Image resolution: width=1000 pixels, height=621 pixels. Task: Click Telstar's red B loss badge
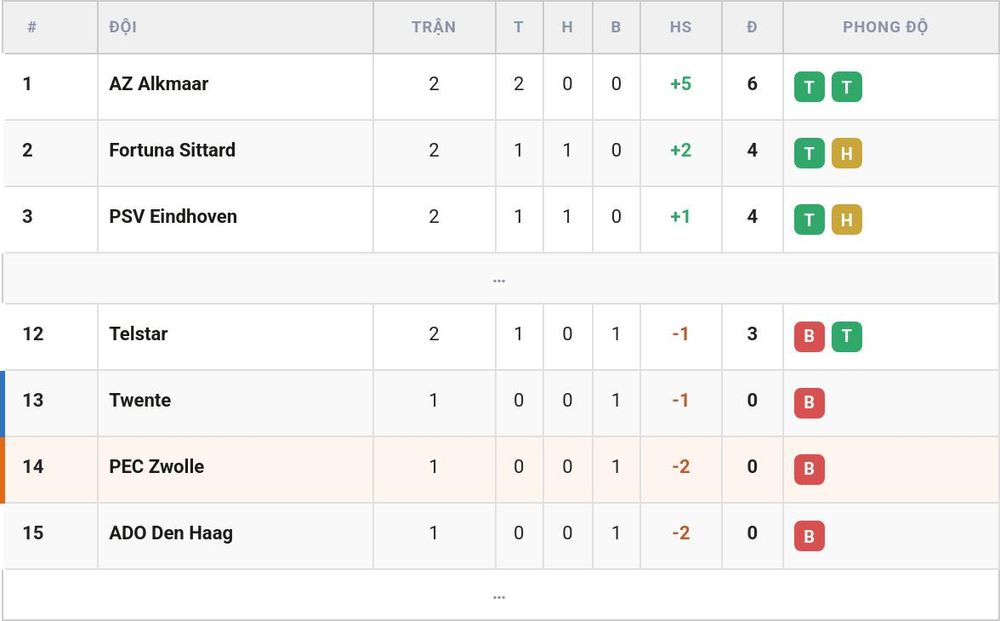(809, 337)
